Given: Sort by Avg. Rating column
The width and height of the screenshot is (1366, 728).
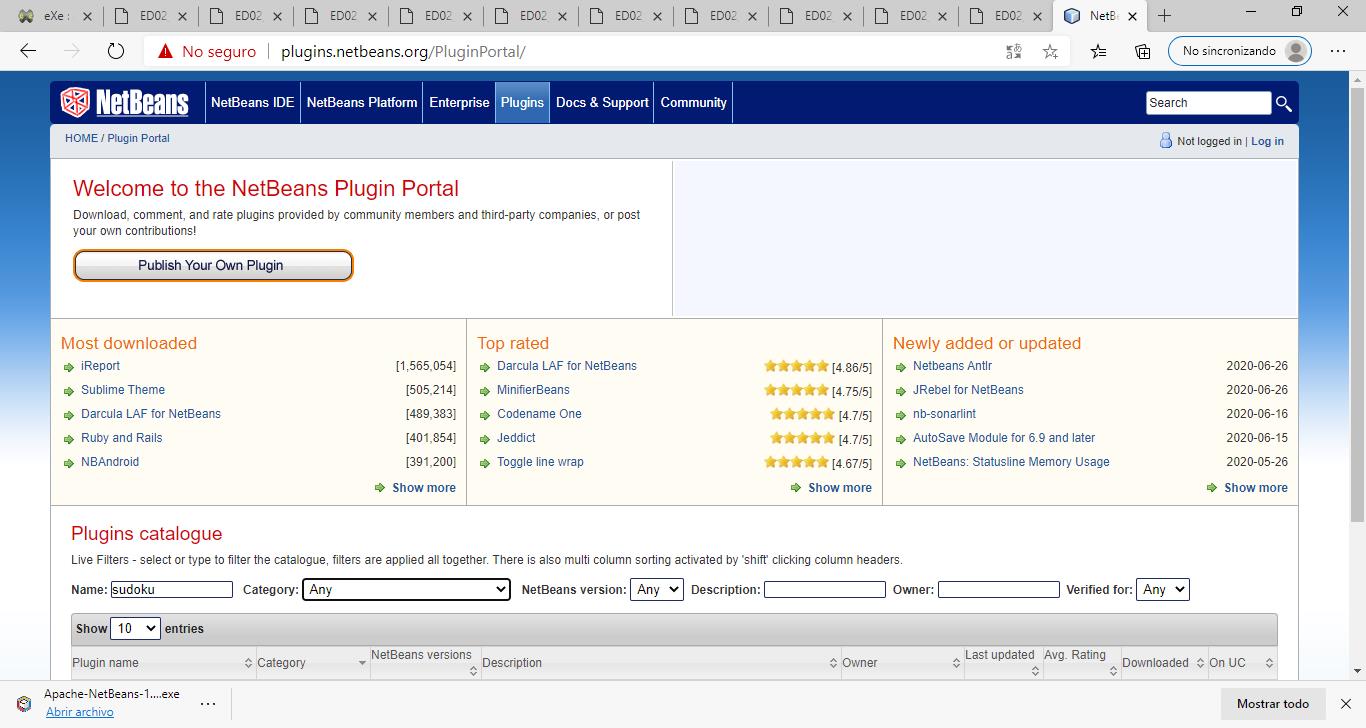Looking at the screenshot, I should [1080, 663].
